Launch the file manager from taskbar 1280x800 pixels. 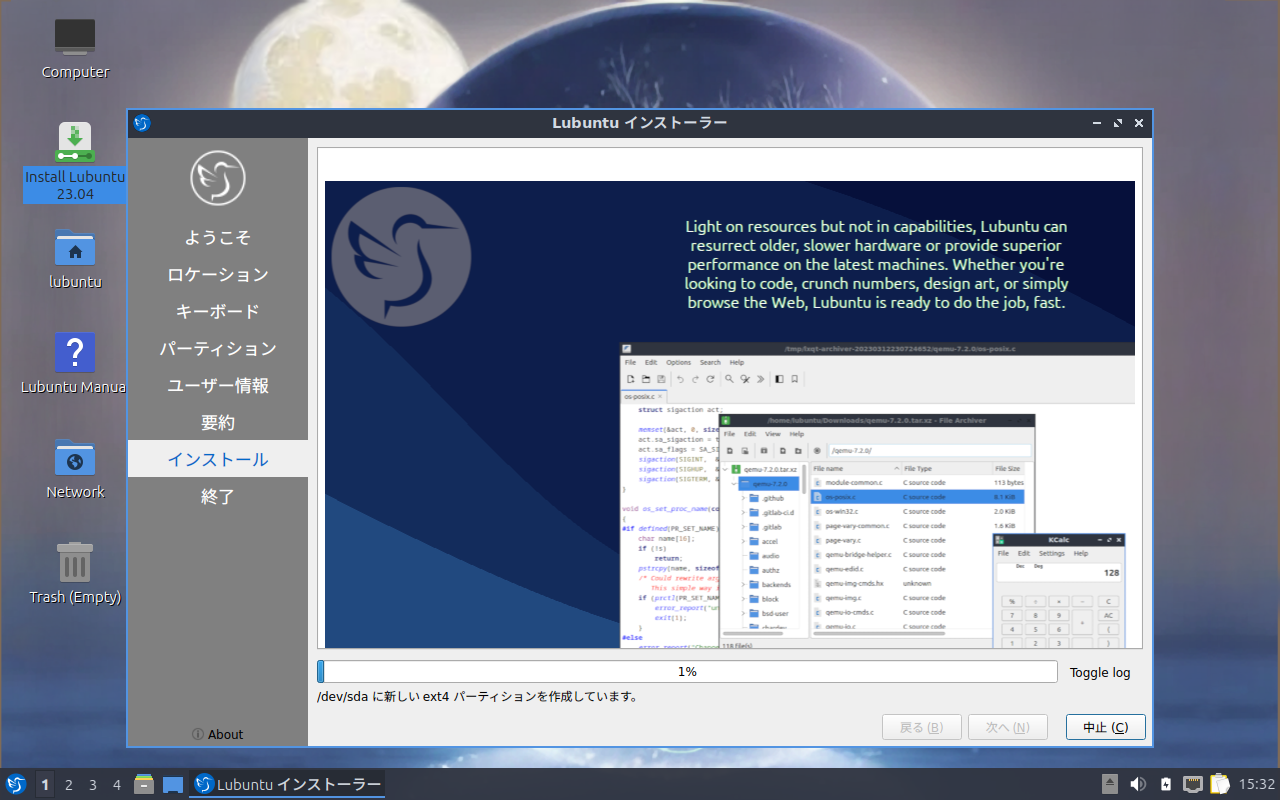[x=144, y=784]
